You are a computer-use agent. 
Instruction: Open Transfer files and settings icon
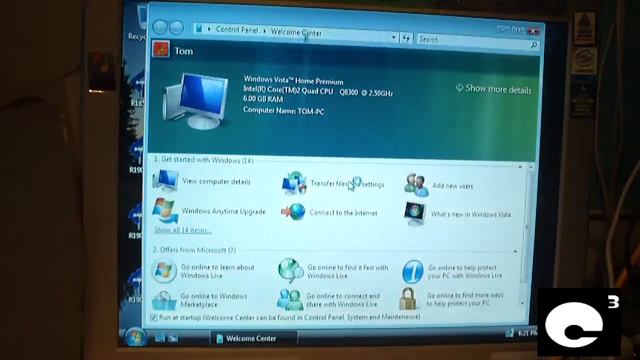294,183
